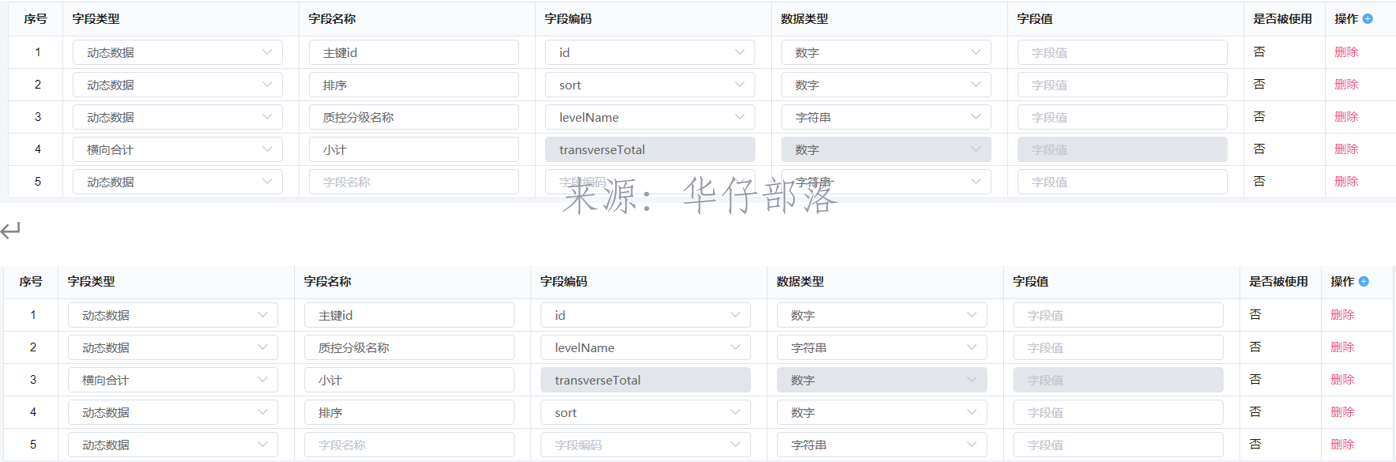
Task: Expand the levelName field code dropdown in top table
Action: click(x=649, y=117)
